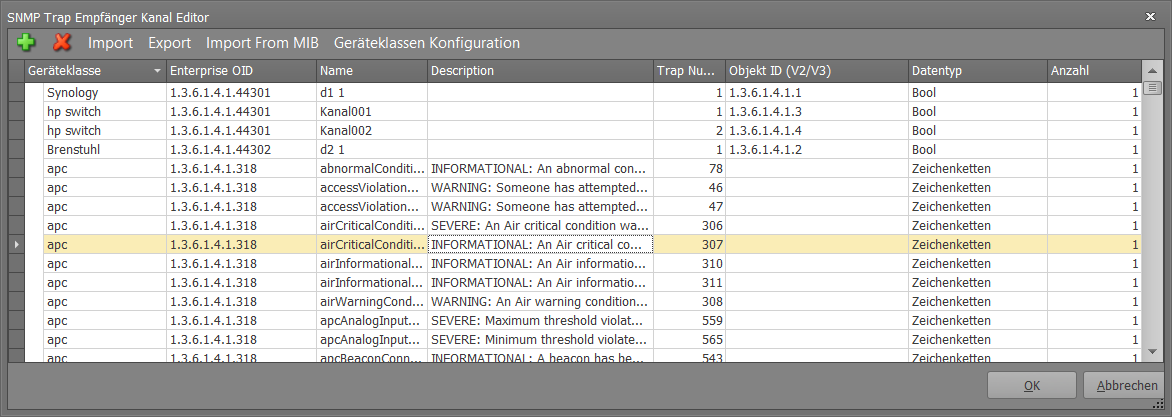The image size is (1172, 417).
Task: Click Import From MIB
Action: 262,43
